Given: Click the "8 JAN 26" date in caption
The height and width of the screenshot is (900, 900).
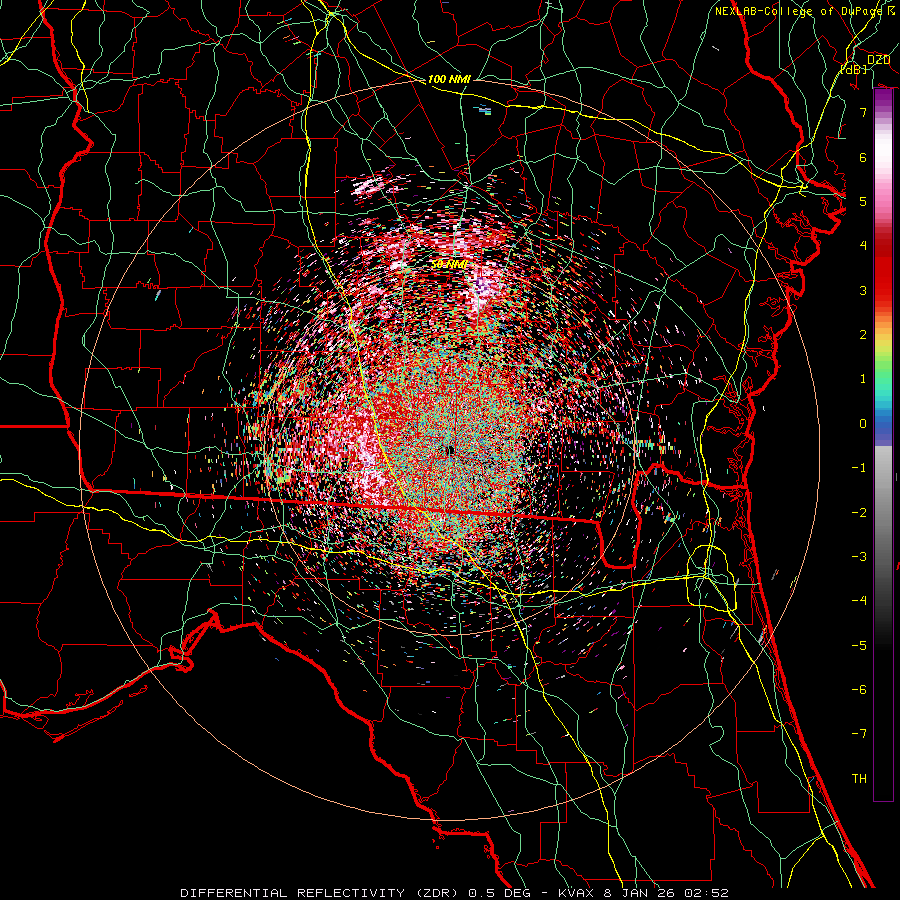Looking at the screenshot, I should [639, 893].
